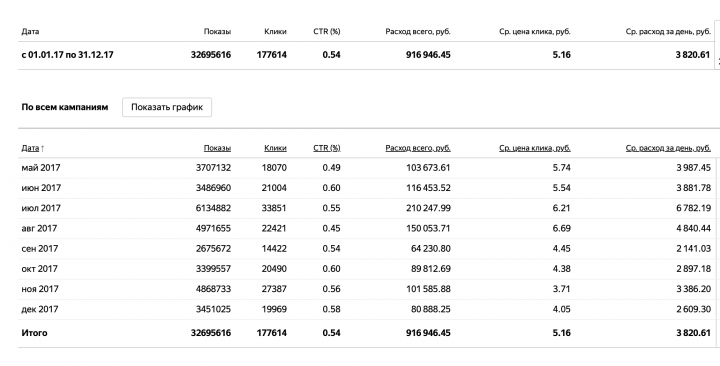Click По всем кампаниям heading
Image resolution: width=720 pixels, height=366 pixels.
[x=65, y=107]
